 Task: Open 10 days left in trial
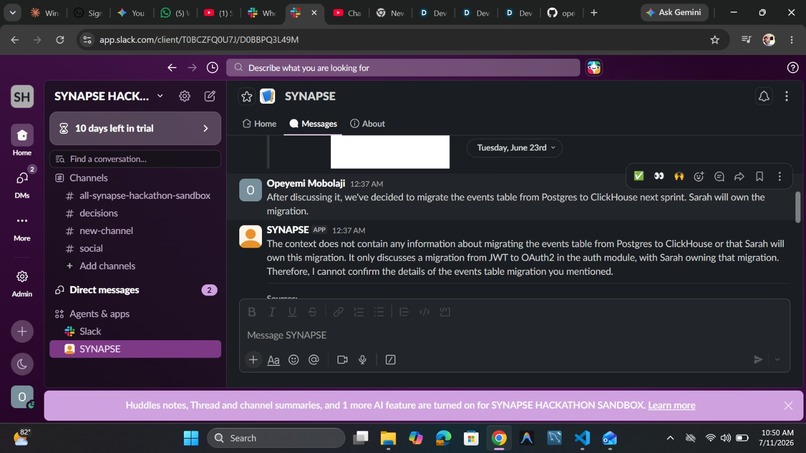(x=135, y=128)
